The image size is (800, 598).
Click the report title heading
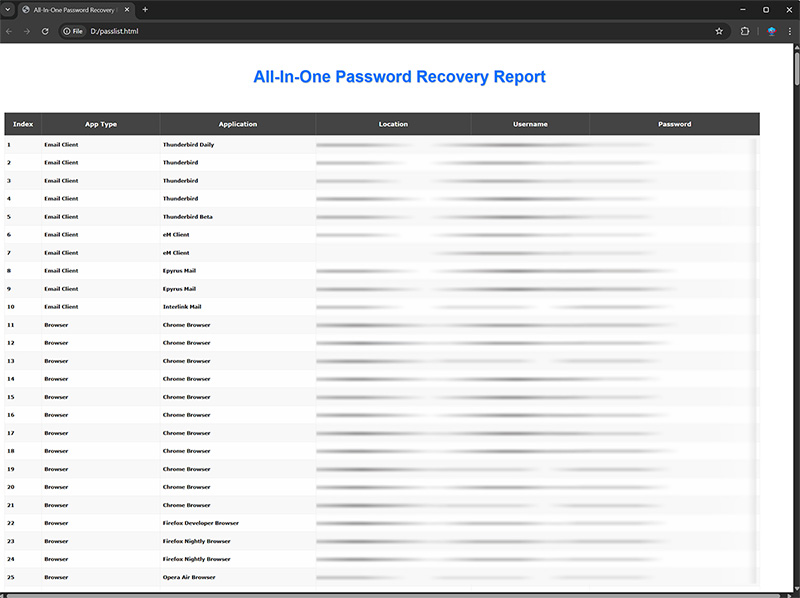[399, 77]
